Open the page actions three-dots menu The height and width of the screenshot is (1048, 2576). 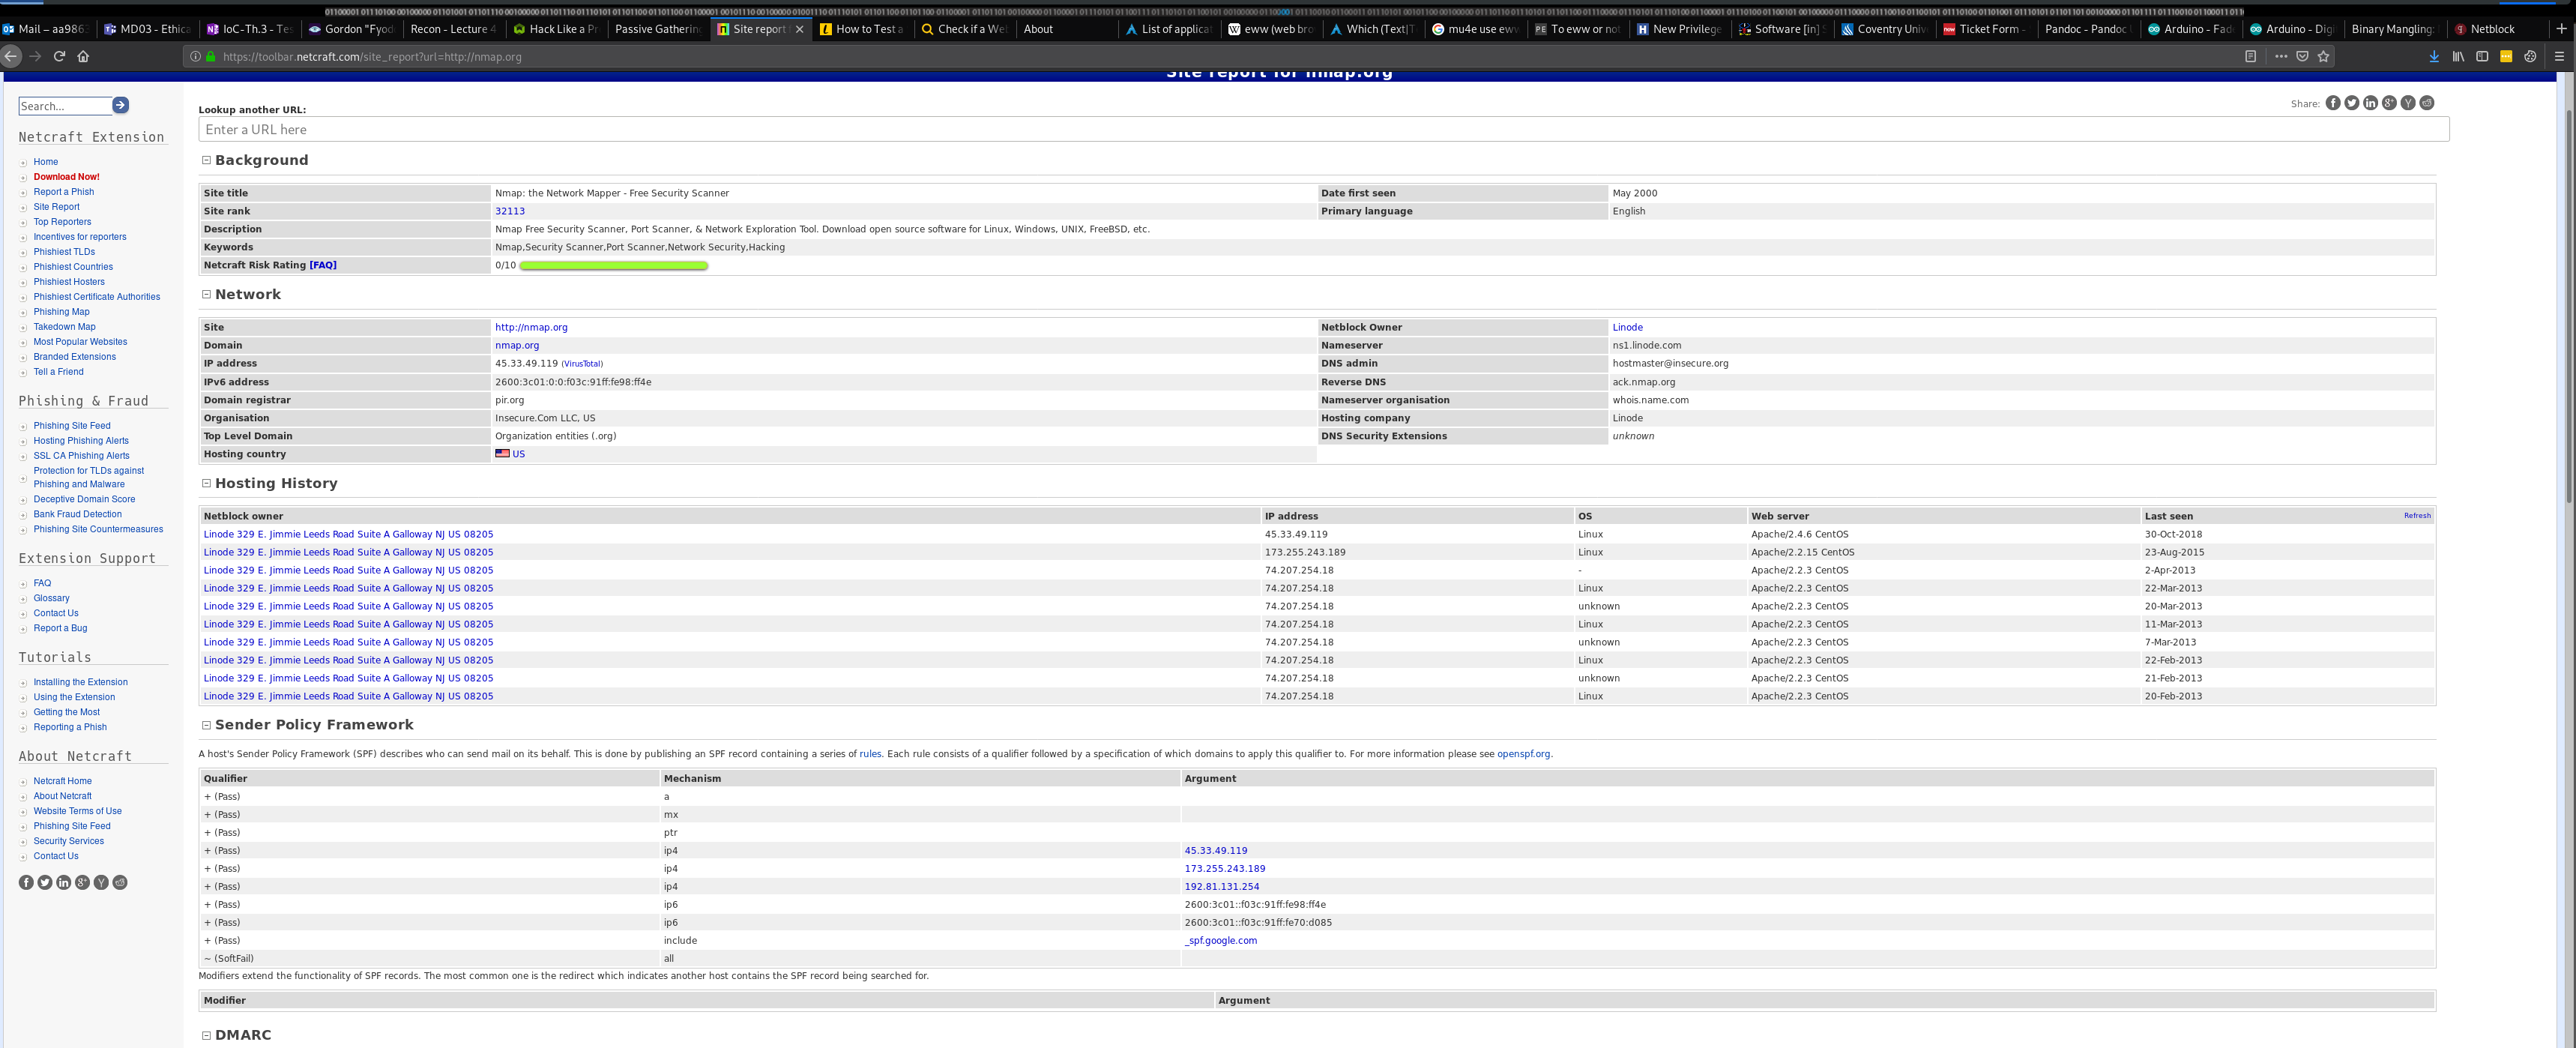click(x=2281, y=57)
